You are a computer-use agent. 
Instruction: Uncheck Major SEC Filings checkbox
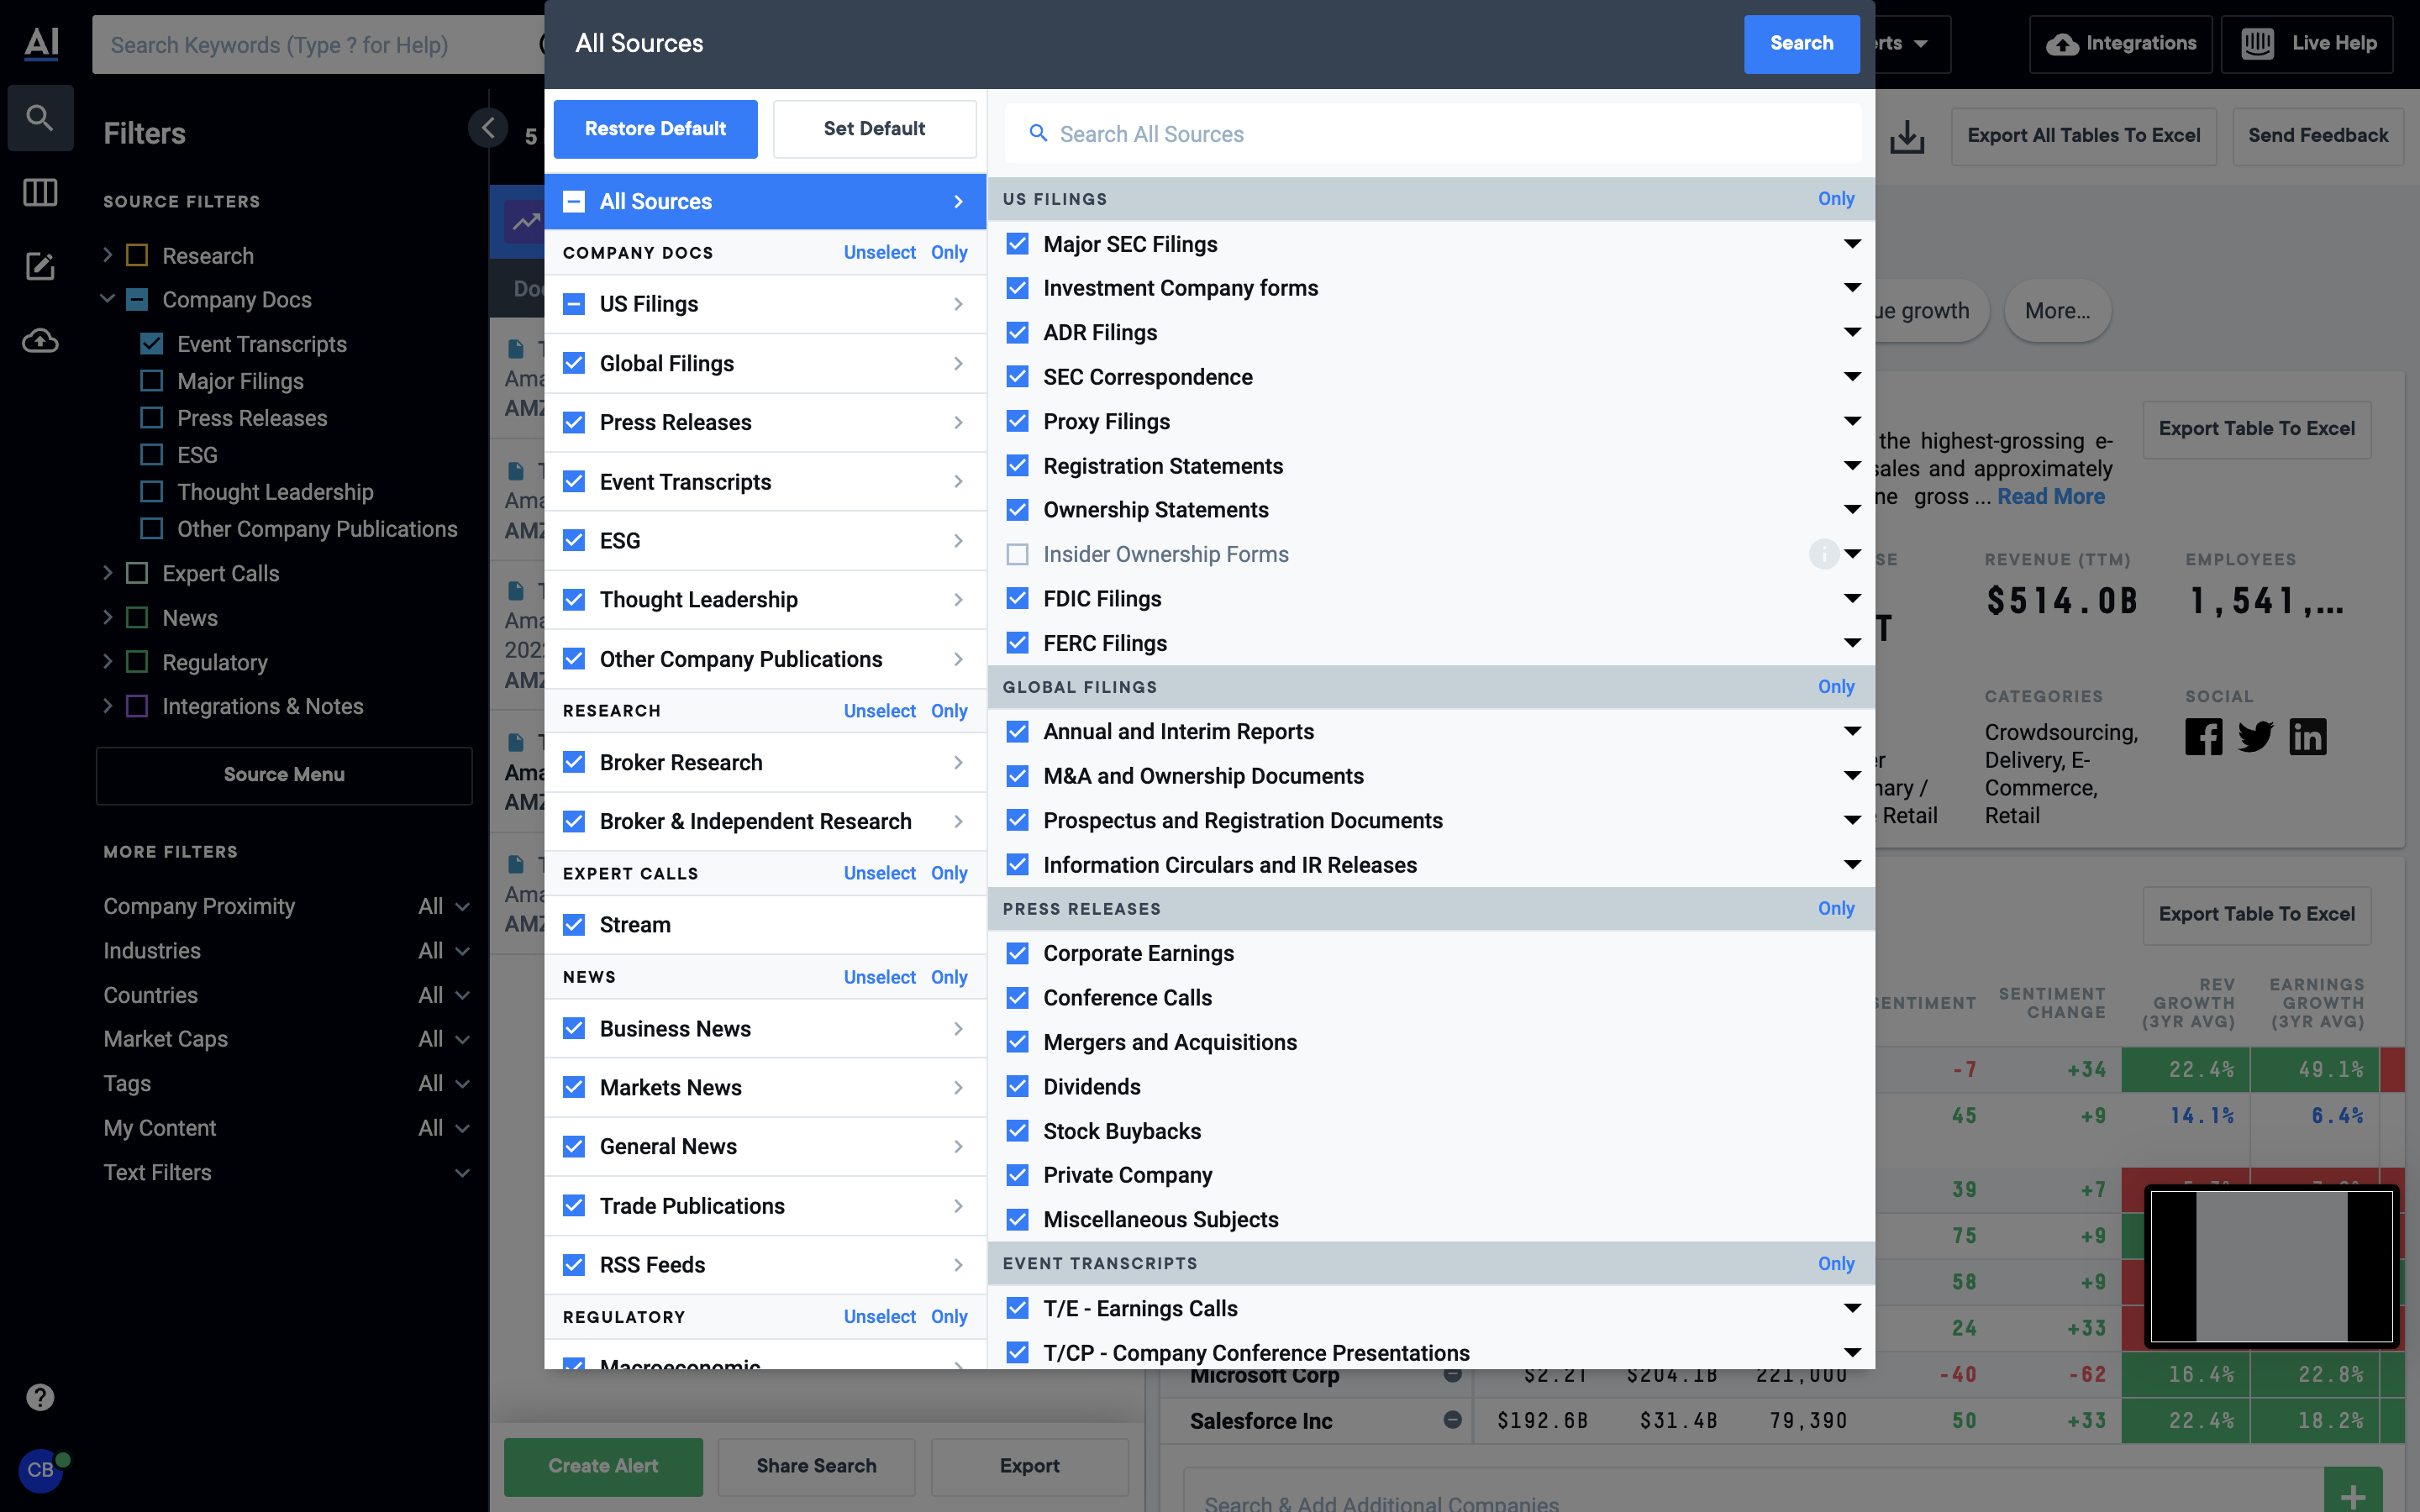click(1017, 244)
